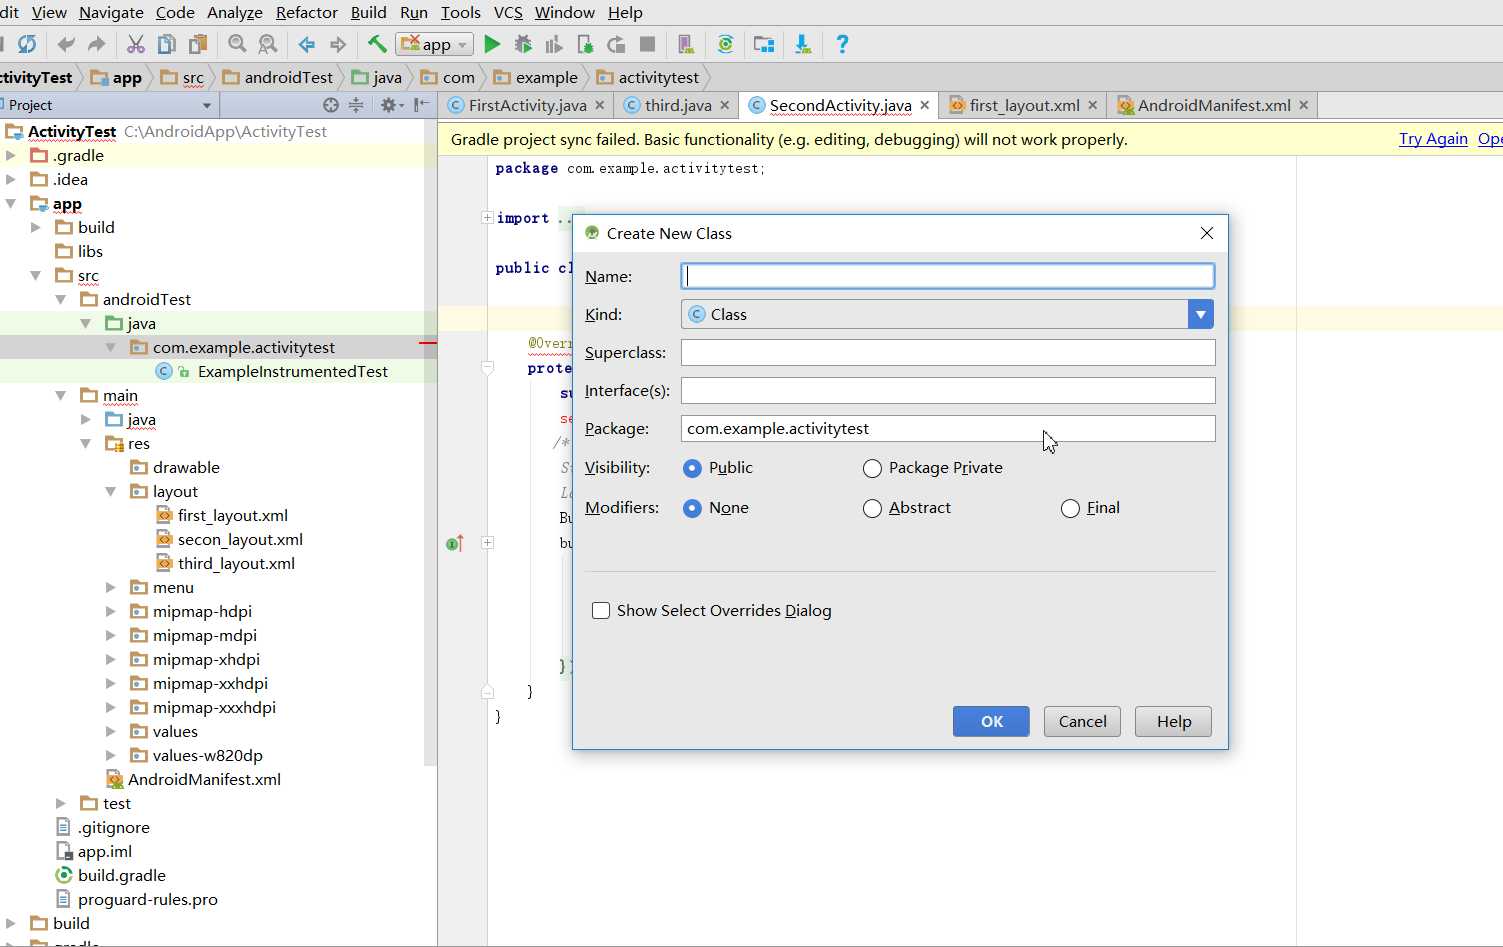This screenshot has height=947, width=1503.
Task: Click the Help button in dialog
Action: tap(1173, 721)
